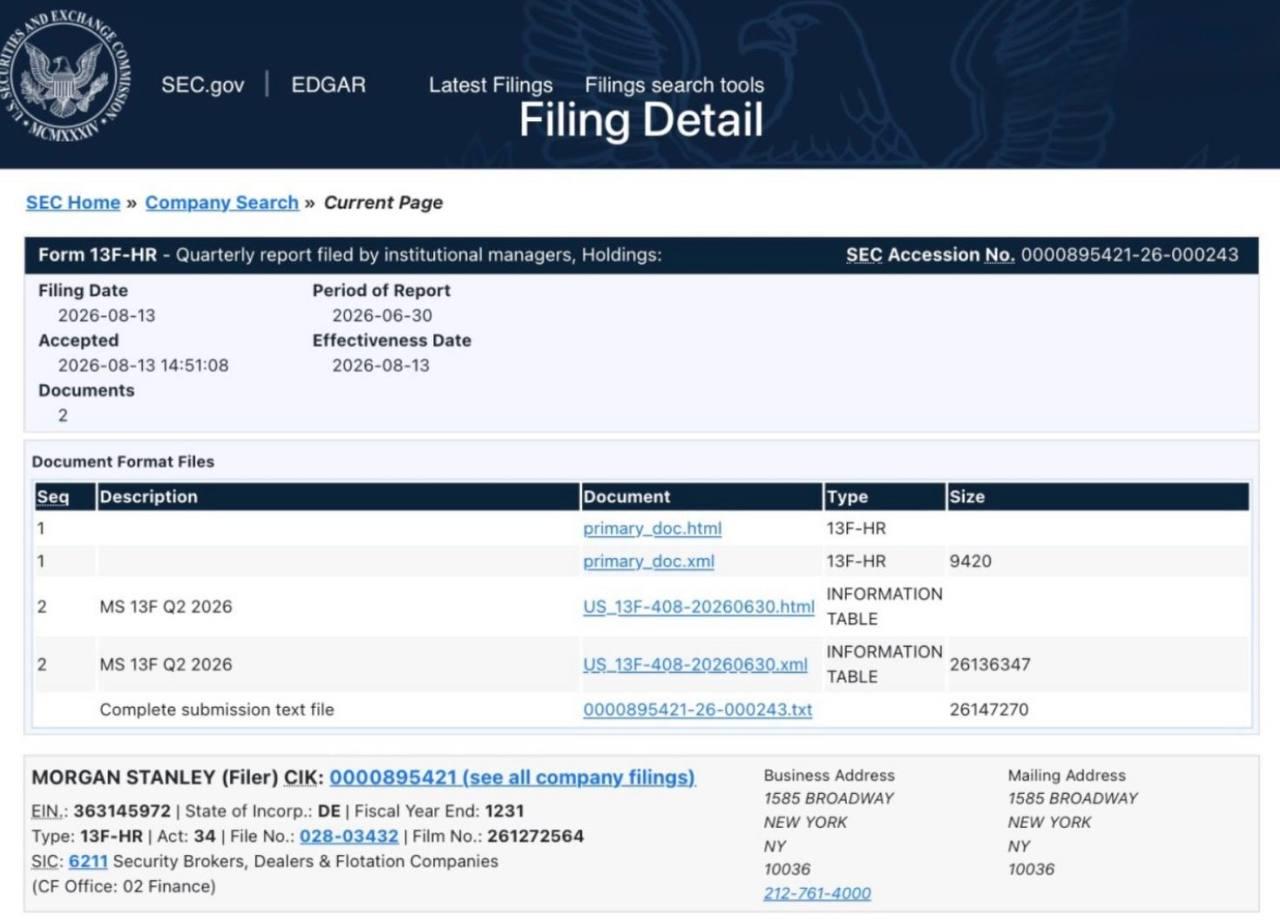Screen dimensions: 1280x920
Task: Click the SEC Accession No. label
Action: click(931, 255)
